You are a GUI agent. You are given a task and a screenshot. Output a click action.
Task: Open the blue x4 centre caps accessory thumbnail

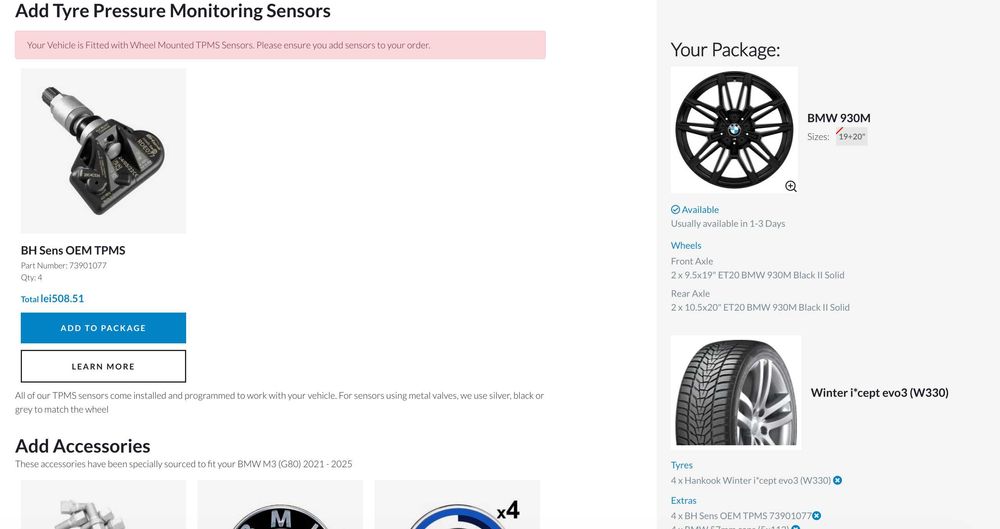pyautogui.click(x=457, y=506)
